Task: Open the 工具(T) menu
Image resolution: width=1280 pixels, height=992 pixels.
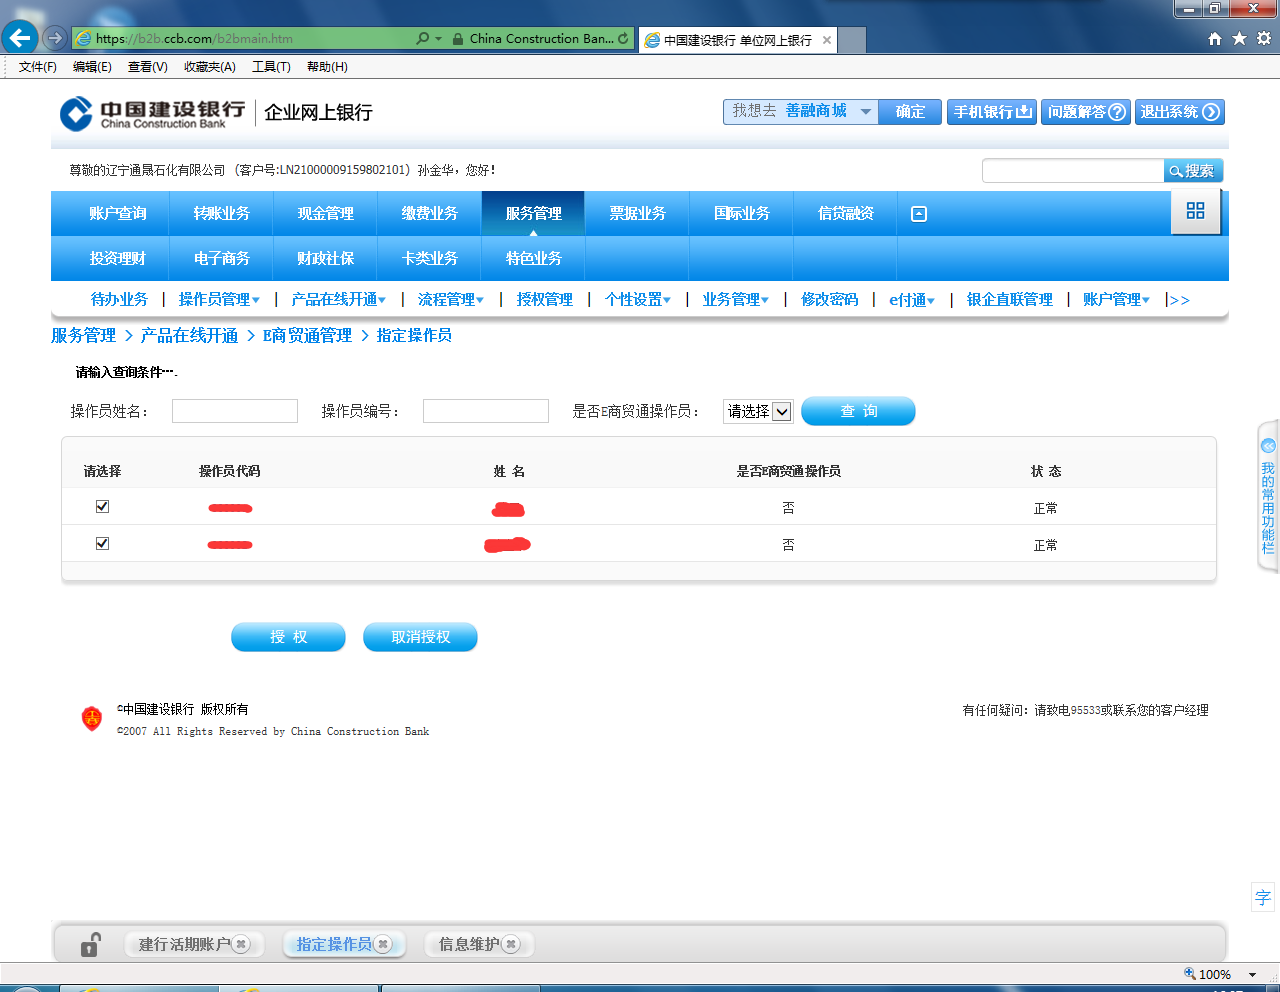Action: point(271,67)
